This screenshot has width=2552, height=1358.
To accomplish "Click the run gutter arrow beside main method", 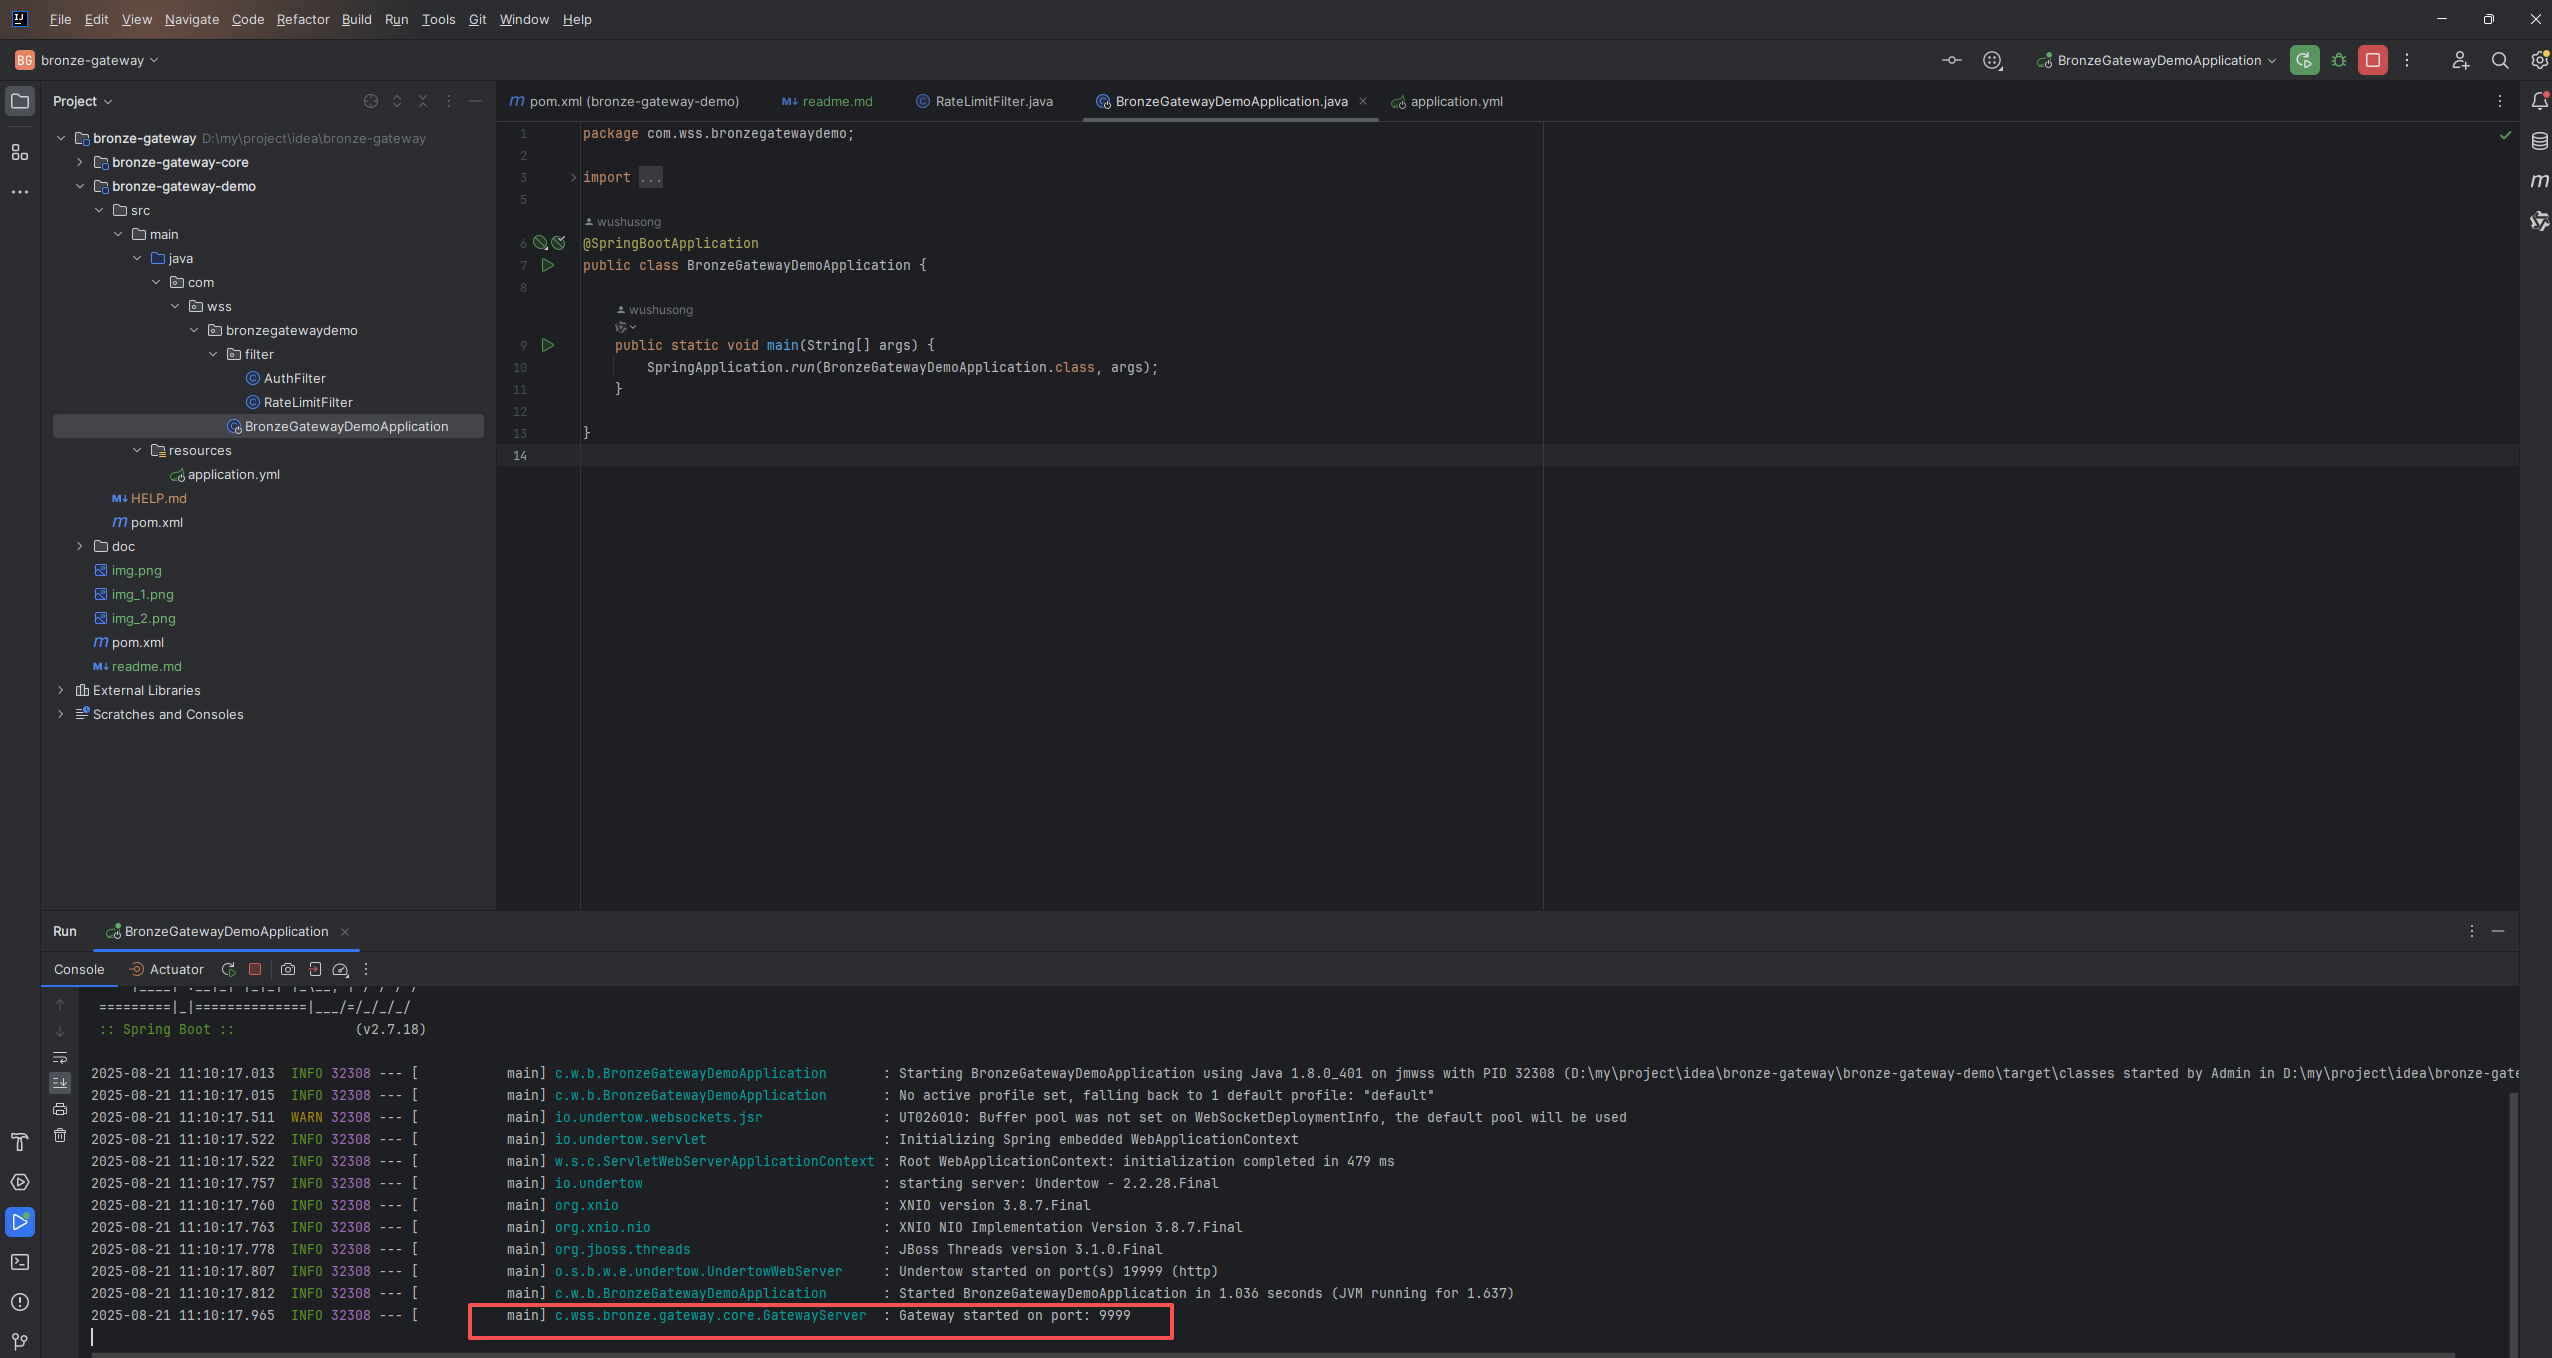I will click(547, 345).
